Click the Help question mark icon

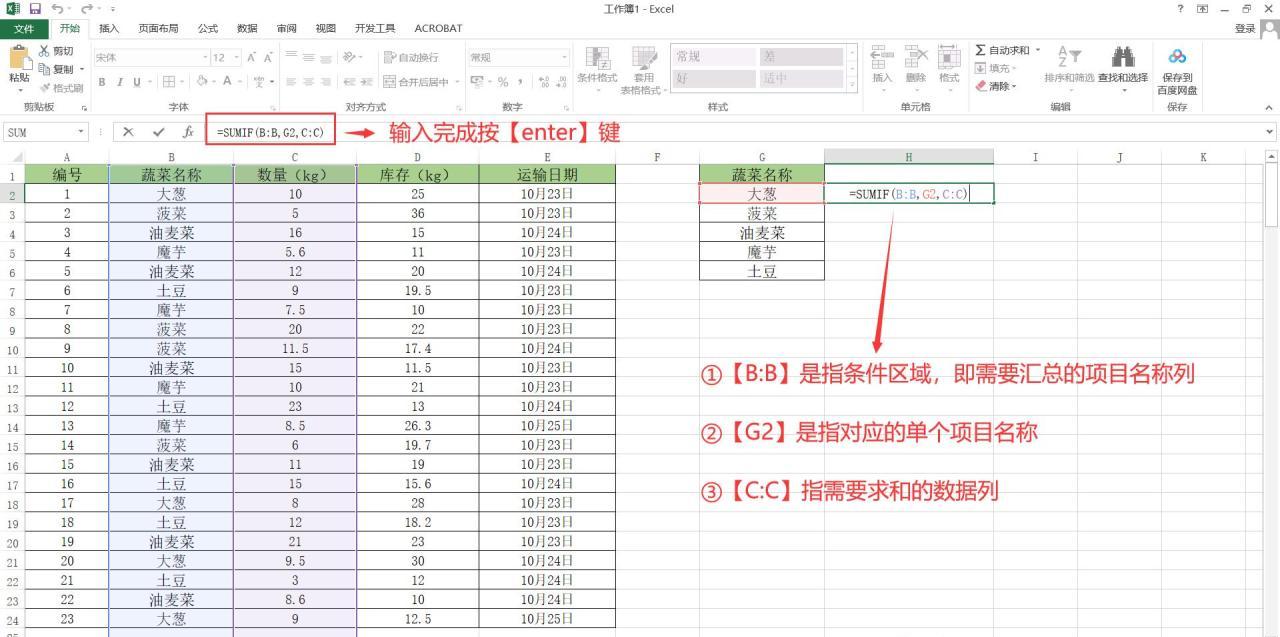1181,9
